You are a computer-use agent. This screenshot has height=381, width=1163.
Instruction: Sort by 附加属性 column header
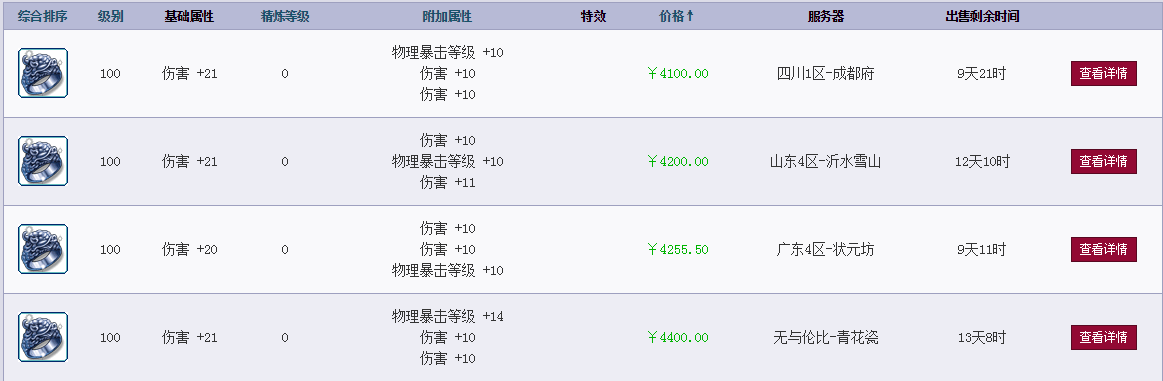[x=447, y=16]
